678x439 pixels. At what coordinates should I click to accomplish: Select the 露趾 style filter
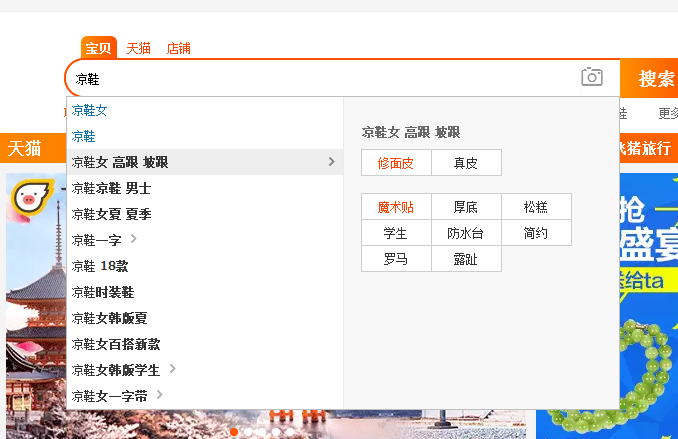(466, 259)
